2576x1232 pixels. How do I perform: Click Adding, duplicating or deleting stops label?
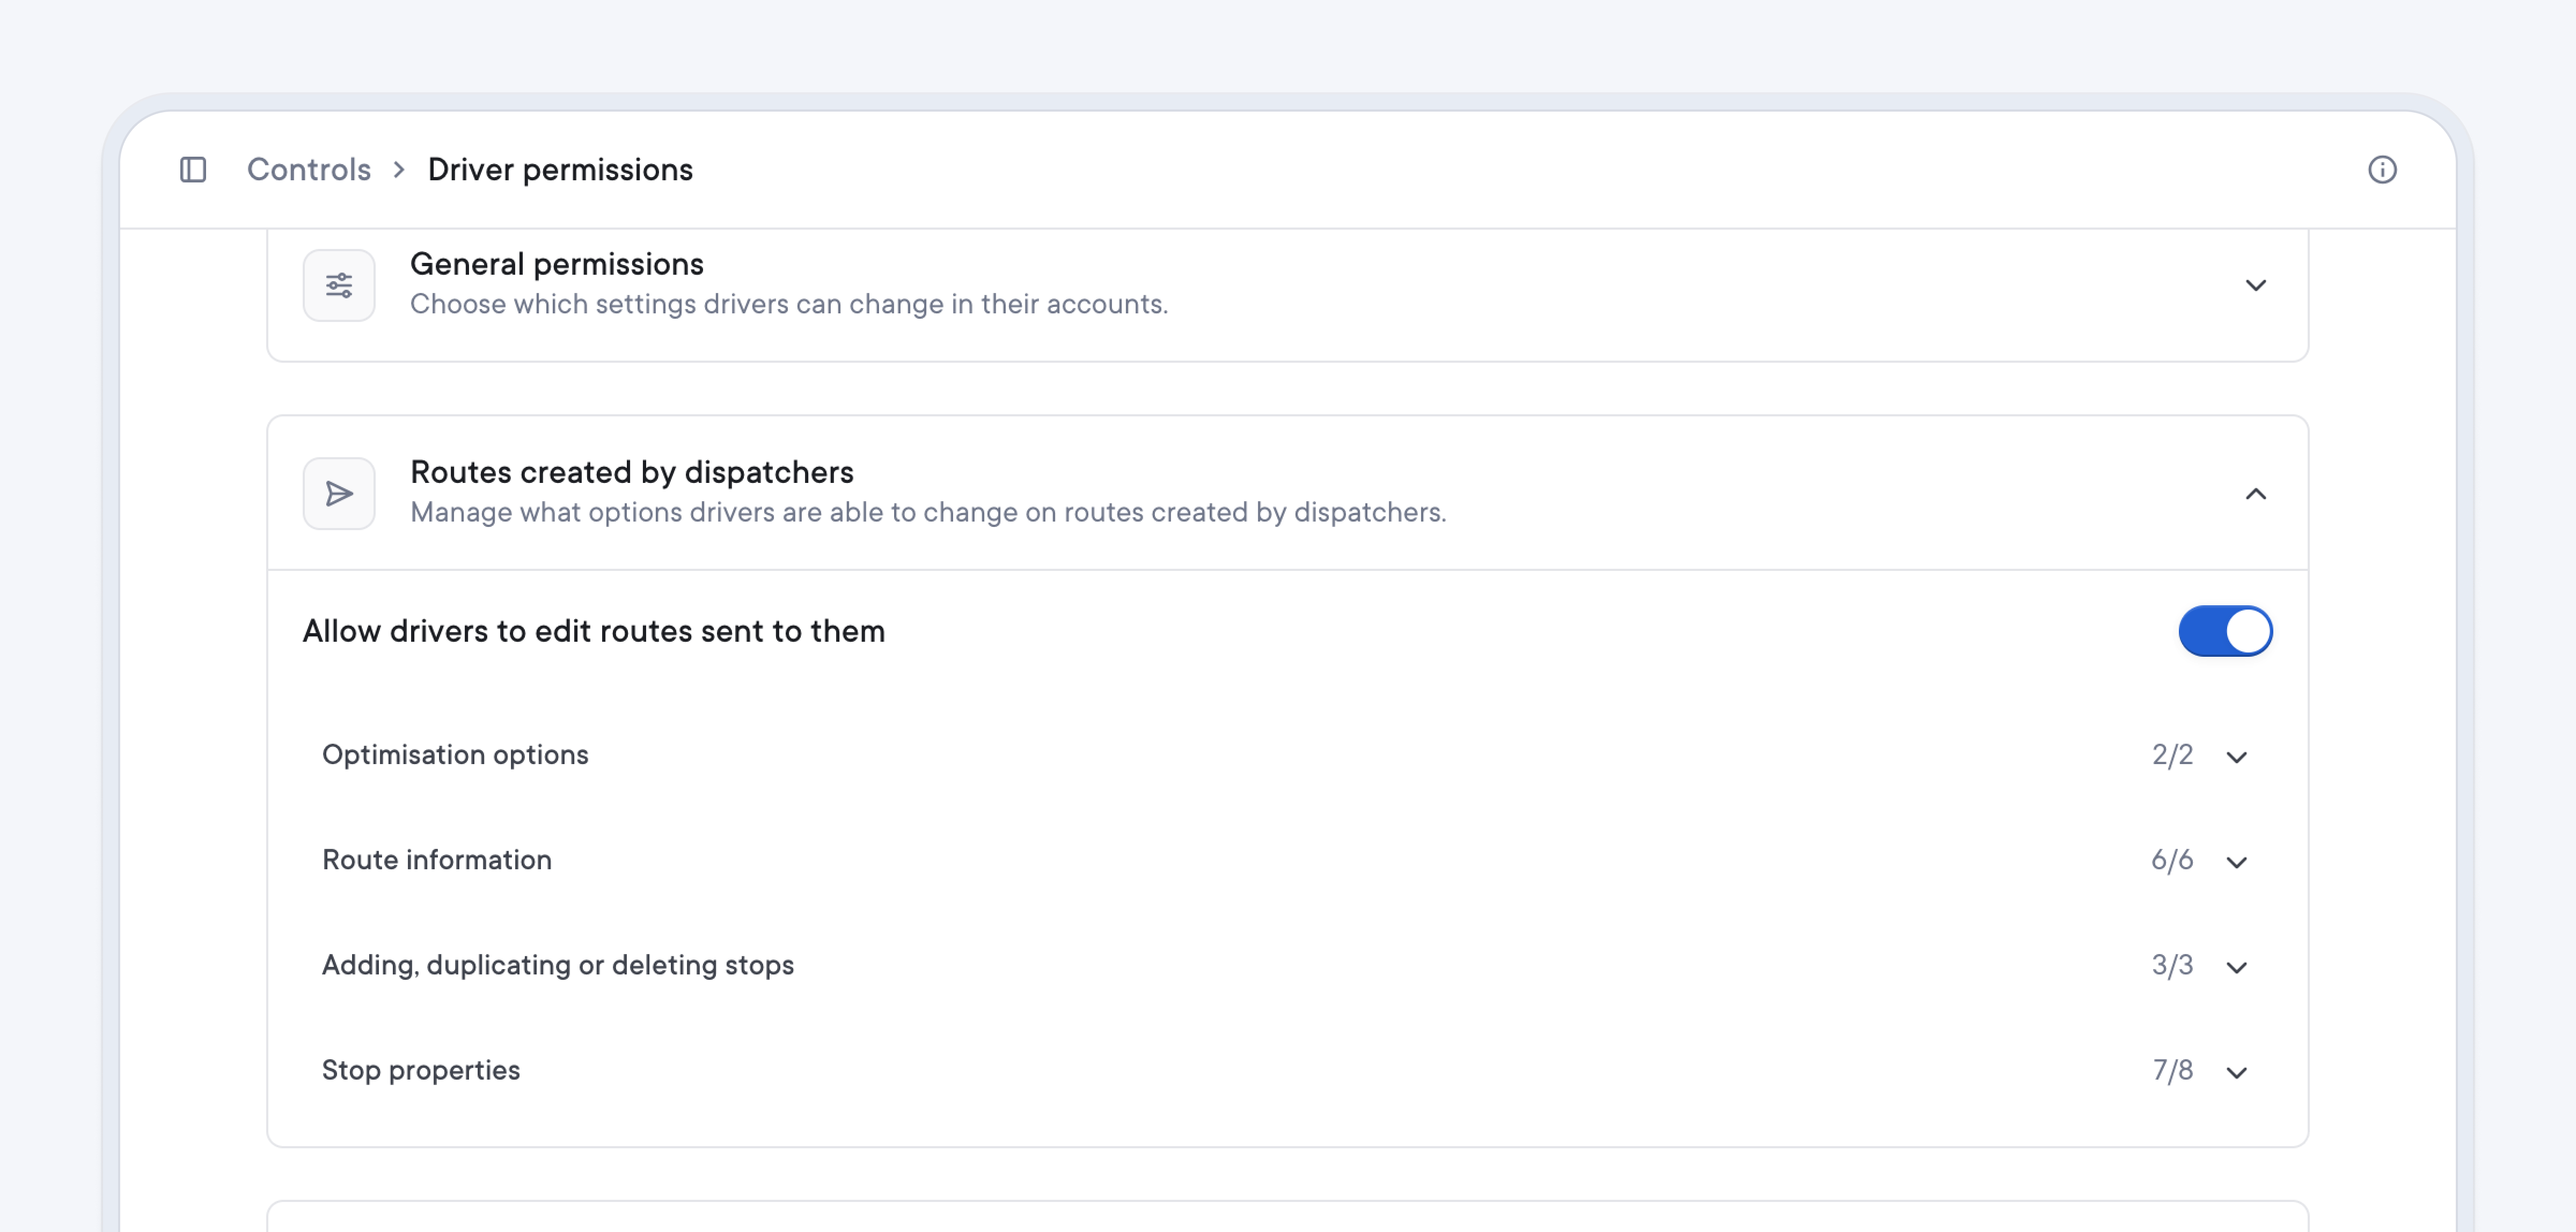(558, 965)
